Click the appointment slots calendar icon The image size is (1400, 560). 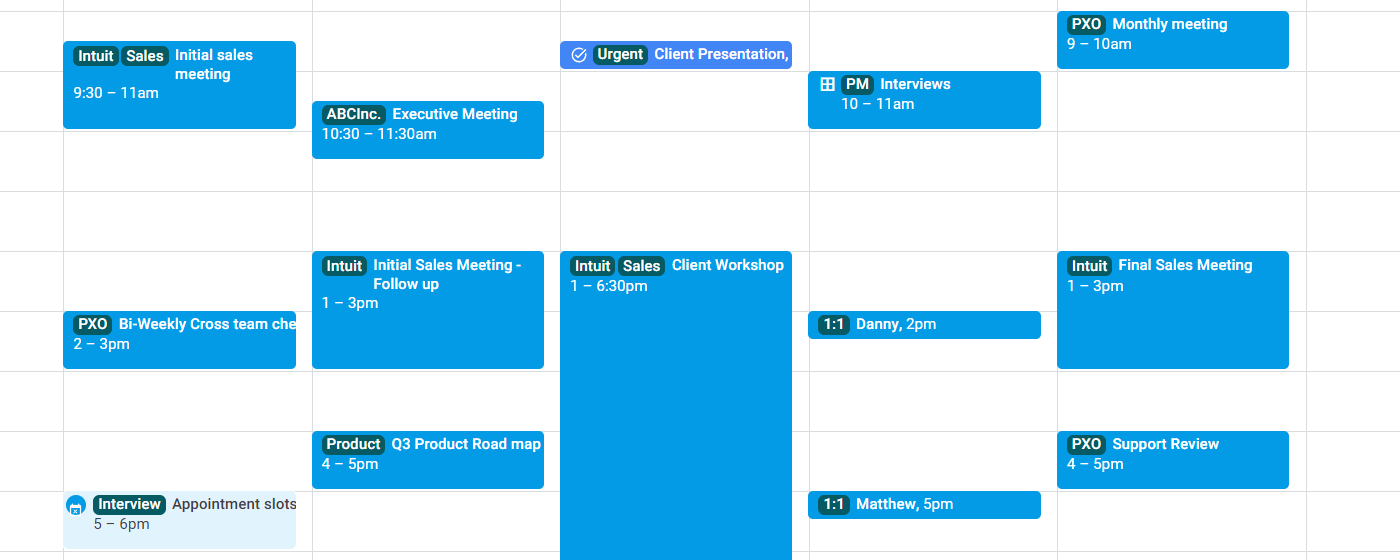(x=75, y=506)
